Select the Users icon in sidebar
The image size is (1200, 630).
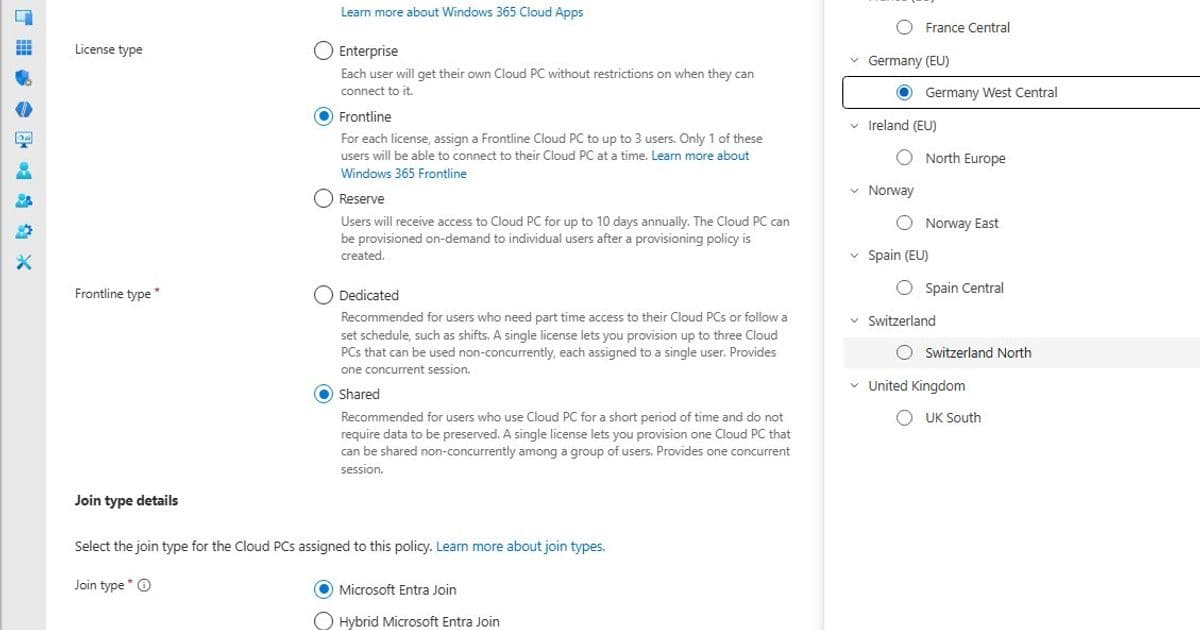(22, 172)
